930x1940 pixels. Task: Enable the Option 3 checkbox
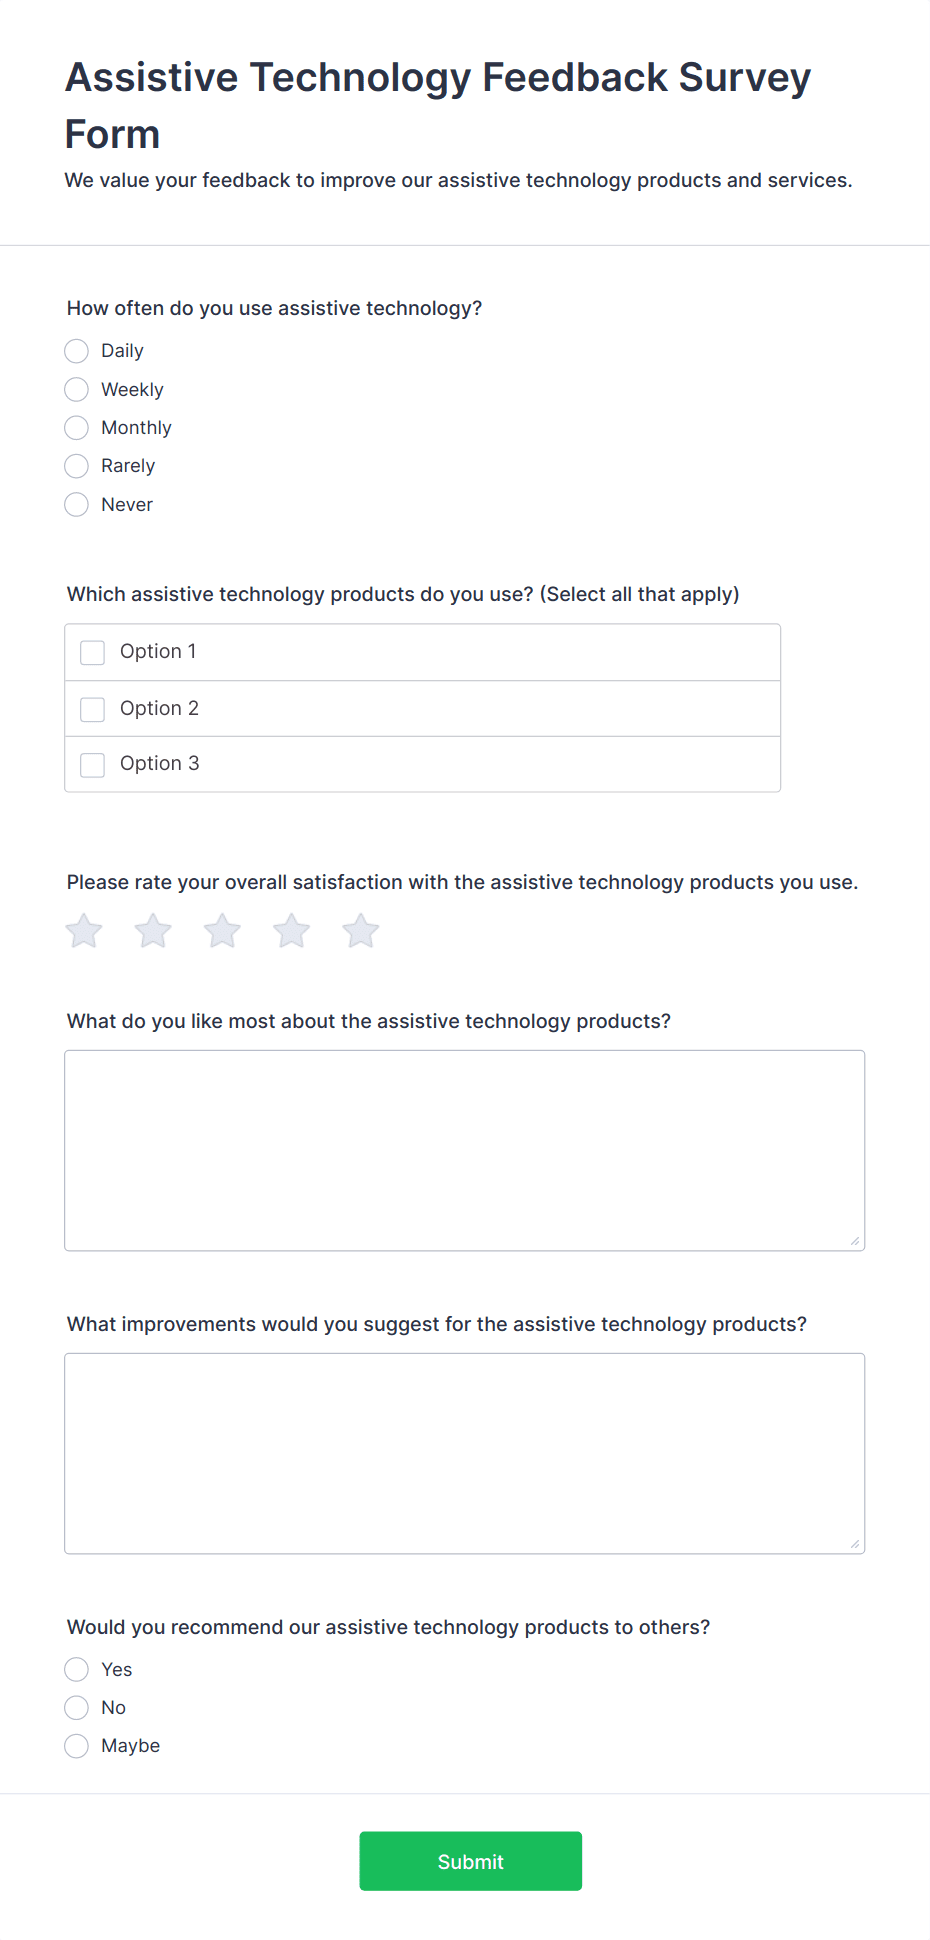click(93, 765)
